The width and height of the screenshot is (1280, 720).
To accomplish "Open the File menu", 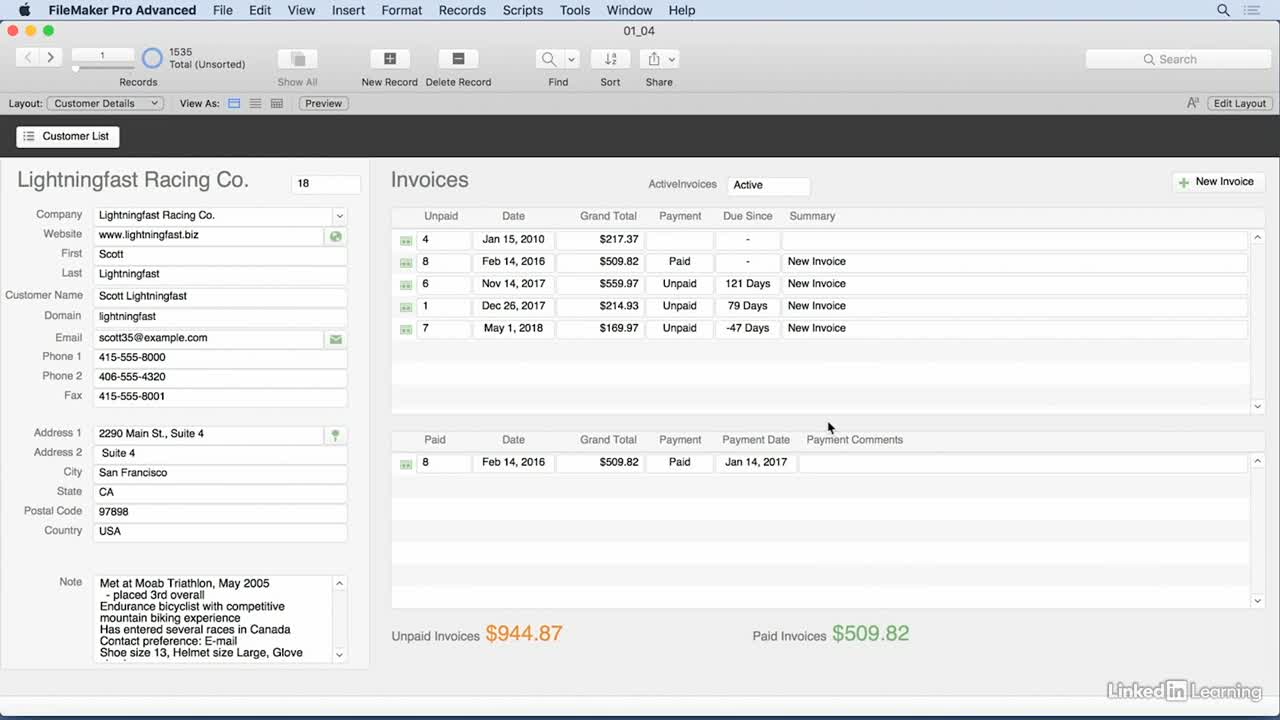I will (223, 10).
